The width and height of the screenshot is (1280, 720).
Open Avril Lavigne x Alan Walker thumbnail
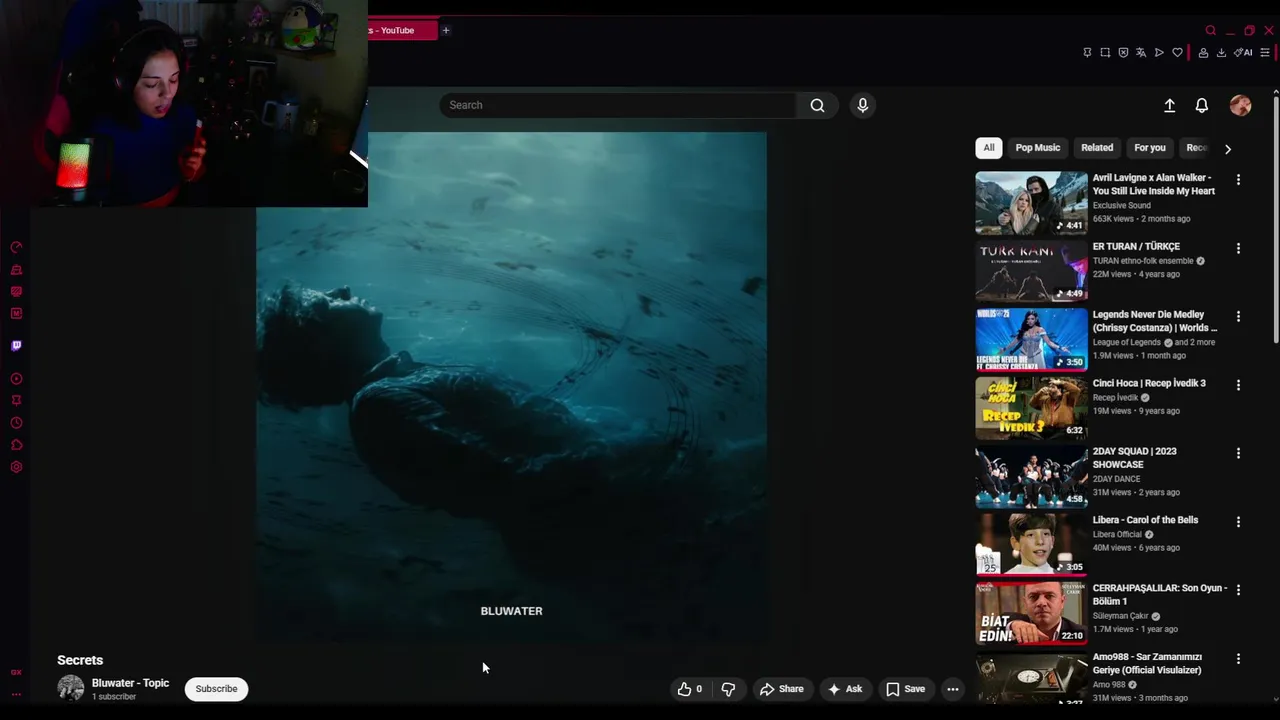[1031, 202]
